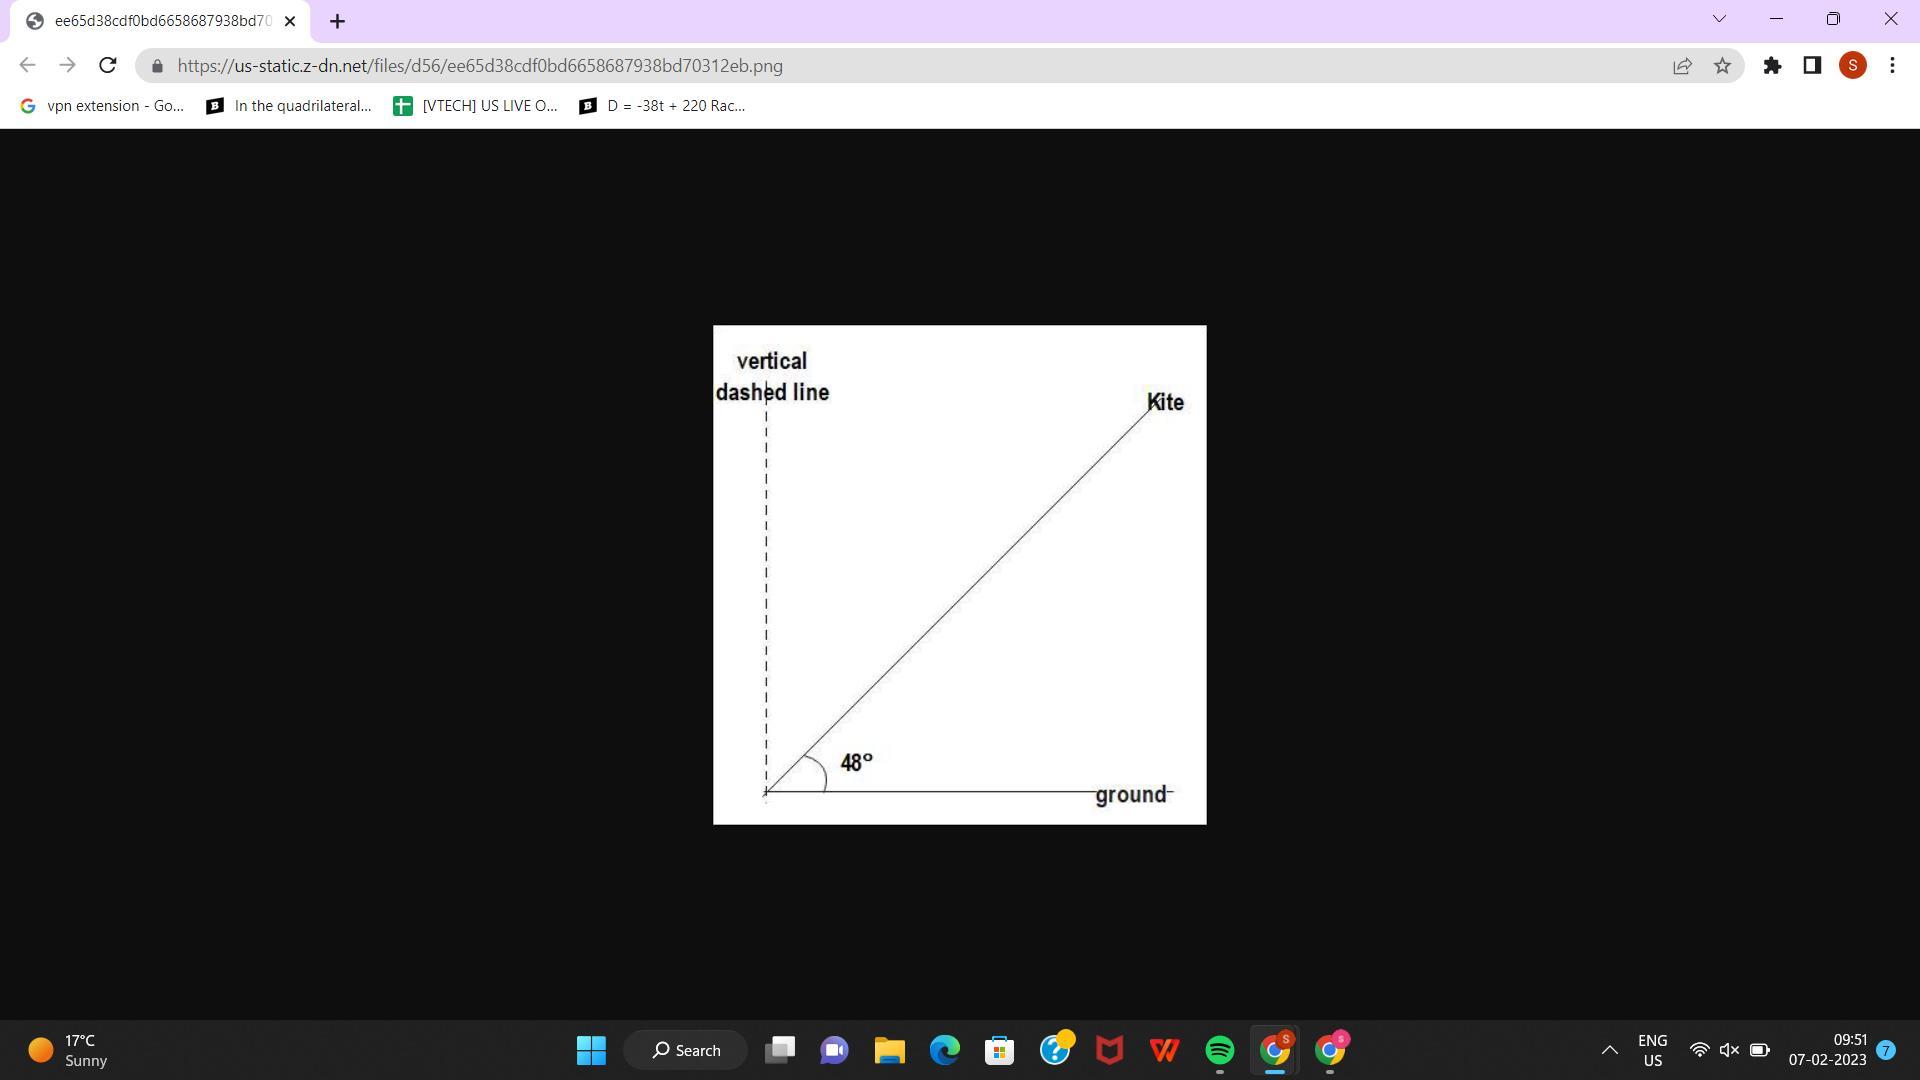
Task: Close the current browser tab
Action: (290, 21)
